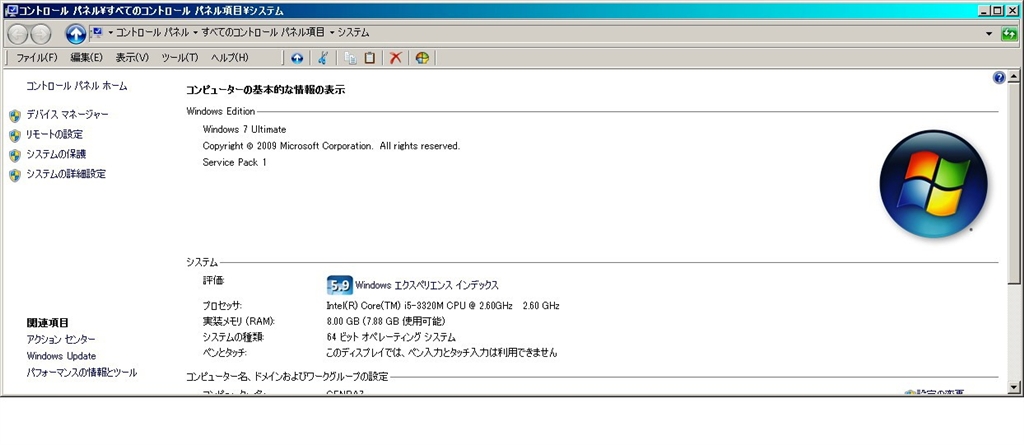Click the Windows 7 Ultimate text

tap(244, 129)
